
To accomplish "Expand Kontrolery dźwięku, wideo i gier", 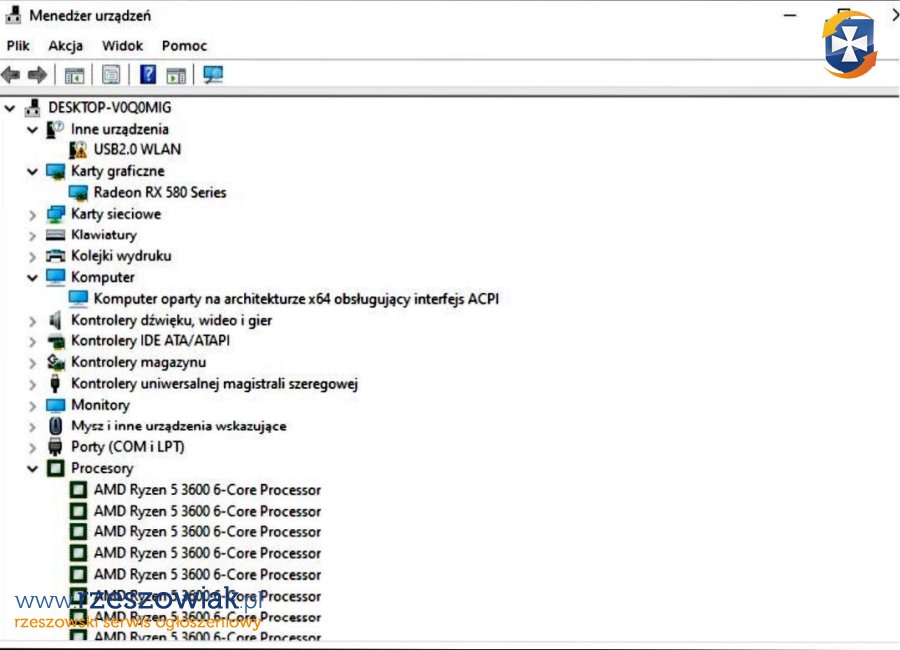I will 33,321.
